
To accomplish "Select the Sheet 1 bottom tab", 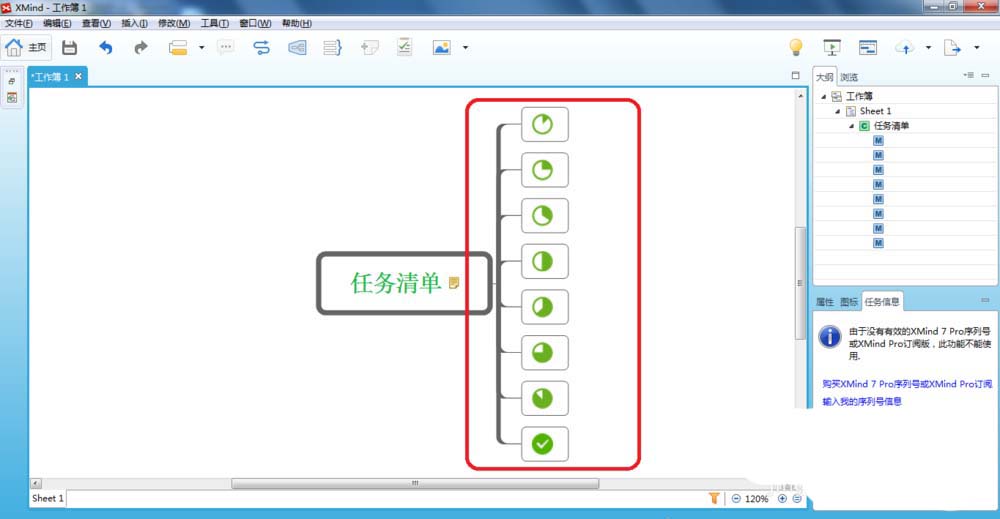I will point(48,498).
